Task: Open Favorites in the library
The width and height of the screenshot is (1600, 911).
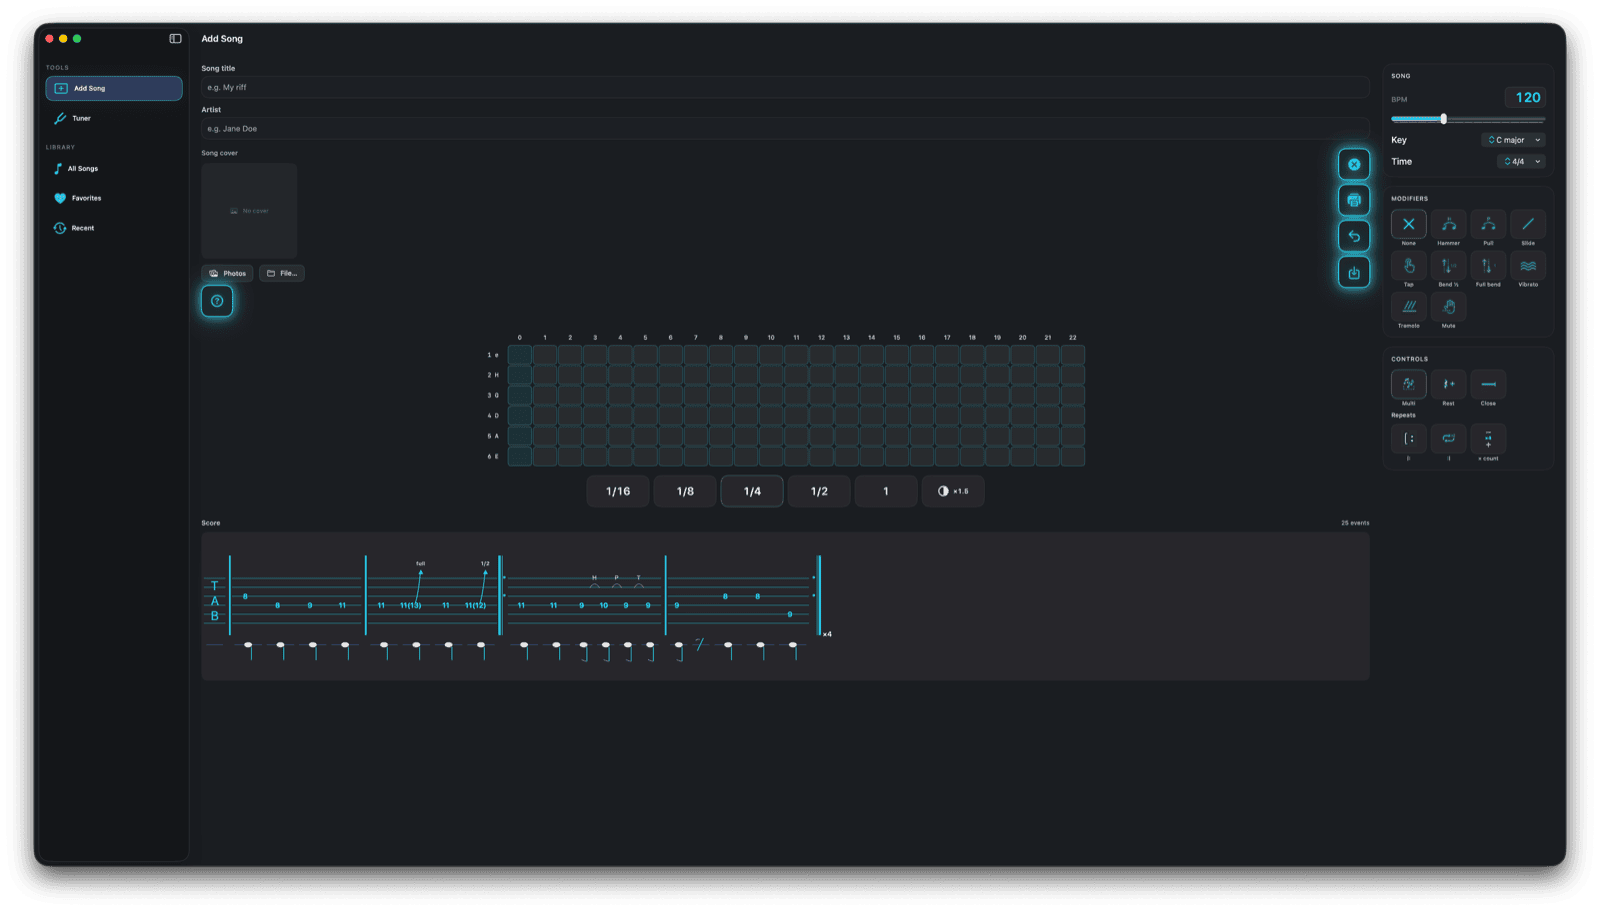Action: tap(114, 198)
